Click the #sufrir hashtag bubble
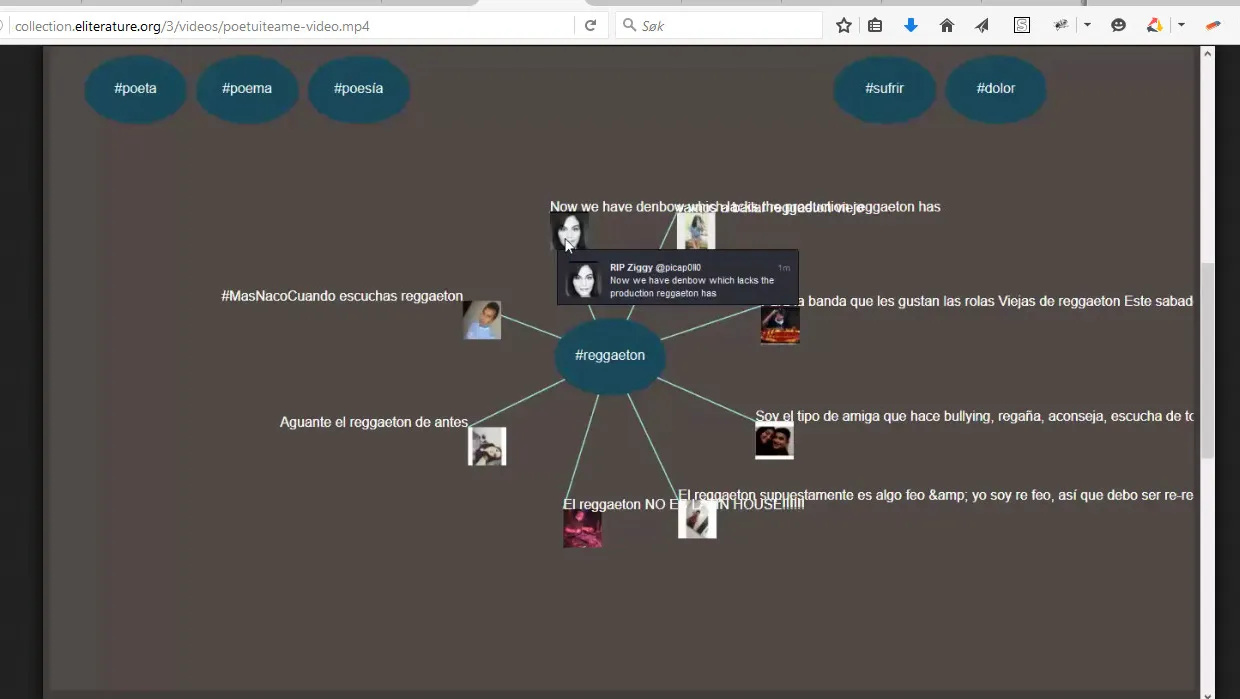This screenshot has width=1240, height=699. [884, 89]
